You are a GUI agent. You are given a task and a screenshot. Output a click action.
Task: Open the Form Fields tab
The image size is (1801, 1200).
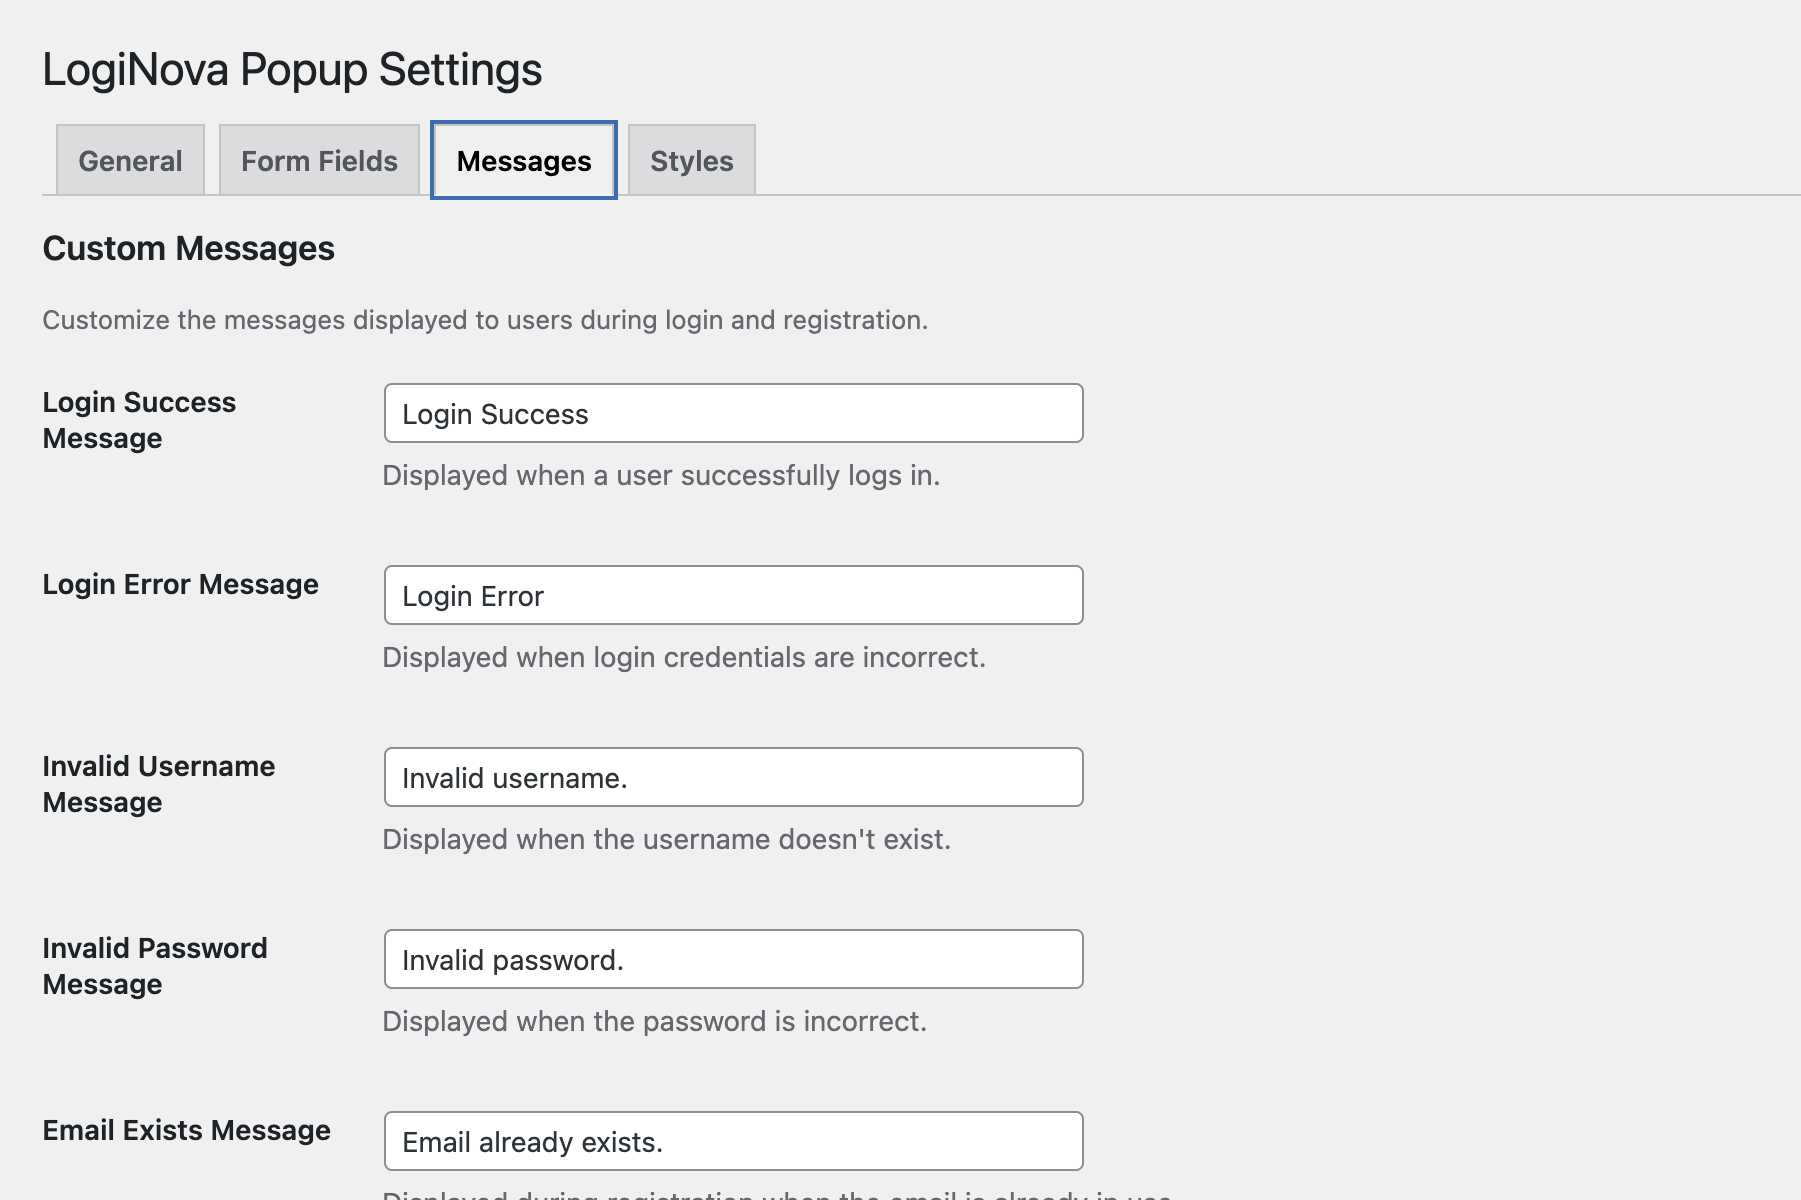tap(317, 160)
